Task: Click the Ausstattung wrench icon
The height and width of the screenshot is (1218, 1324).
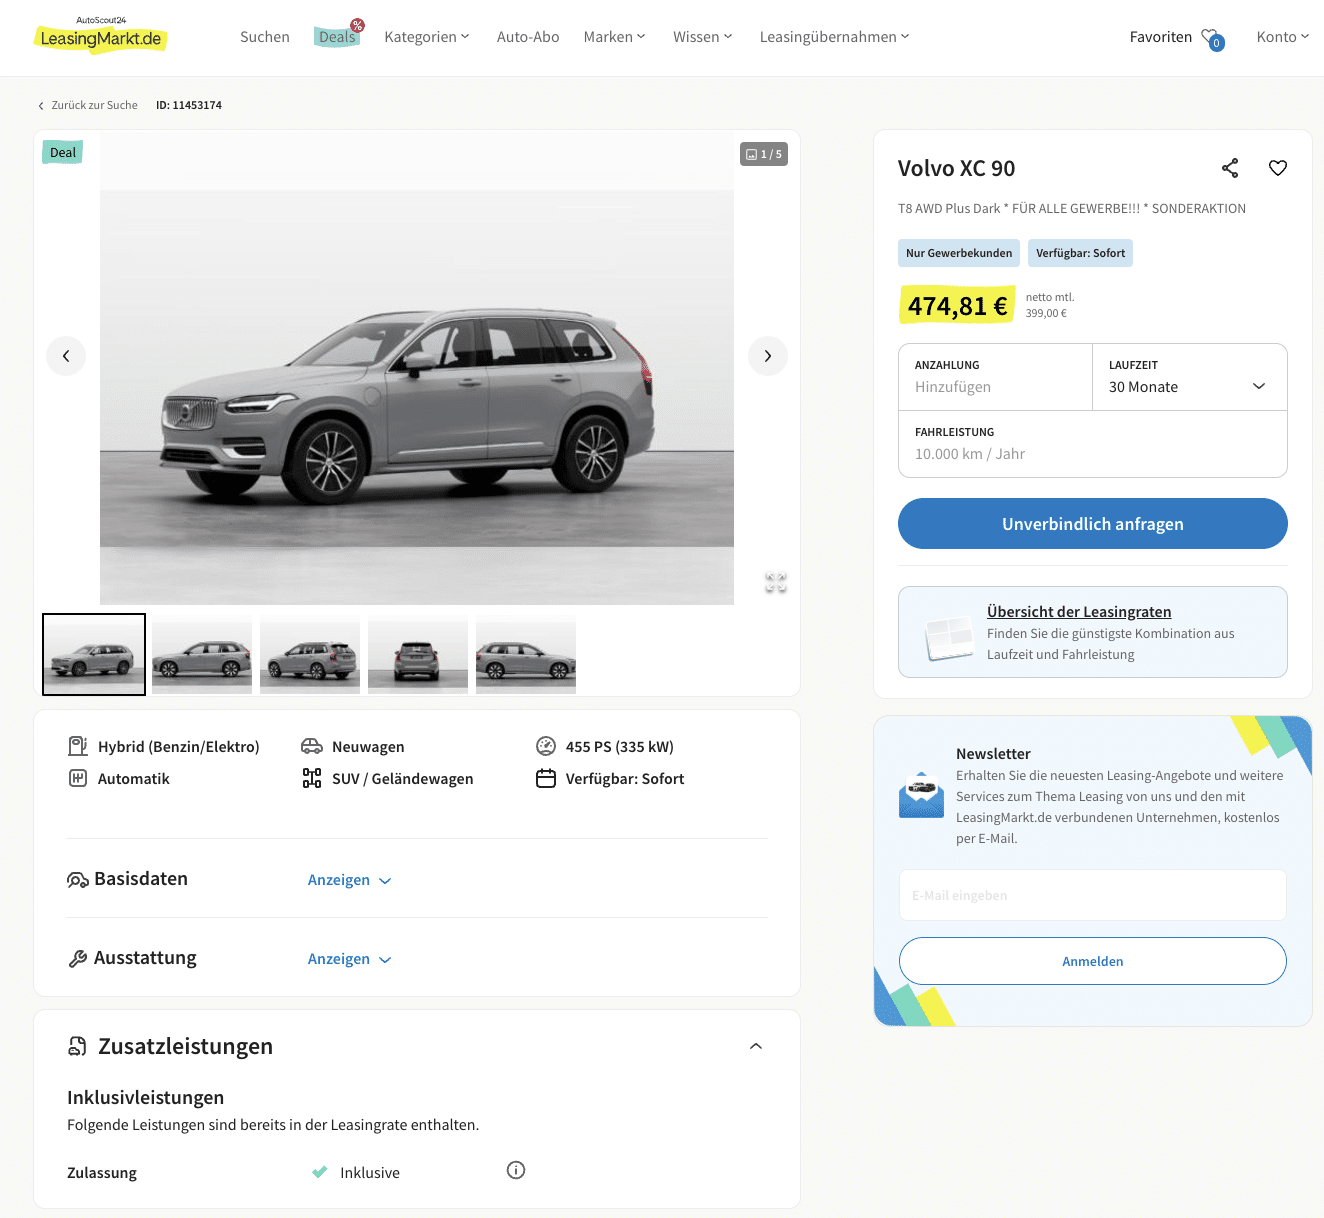Action: [78, 959]
